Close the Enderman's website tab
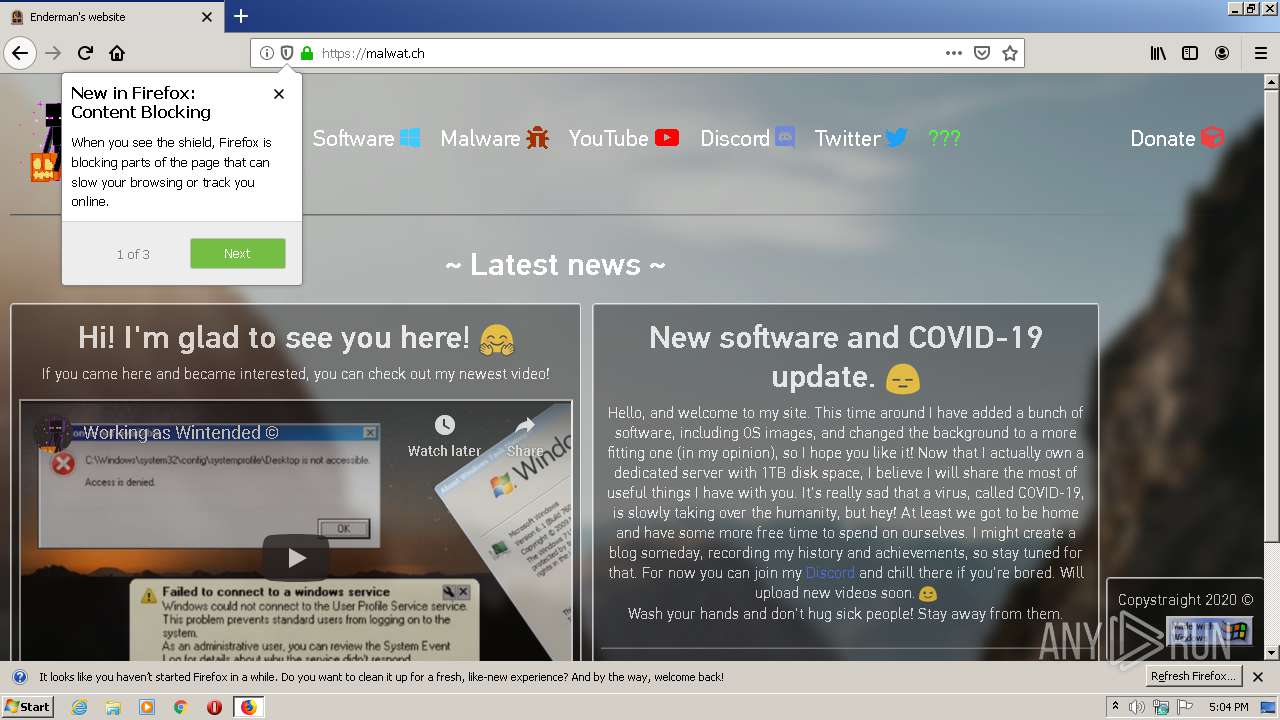The width and height of the screenshot is (1280, 720). [x=207, y=17]
